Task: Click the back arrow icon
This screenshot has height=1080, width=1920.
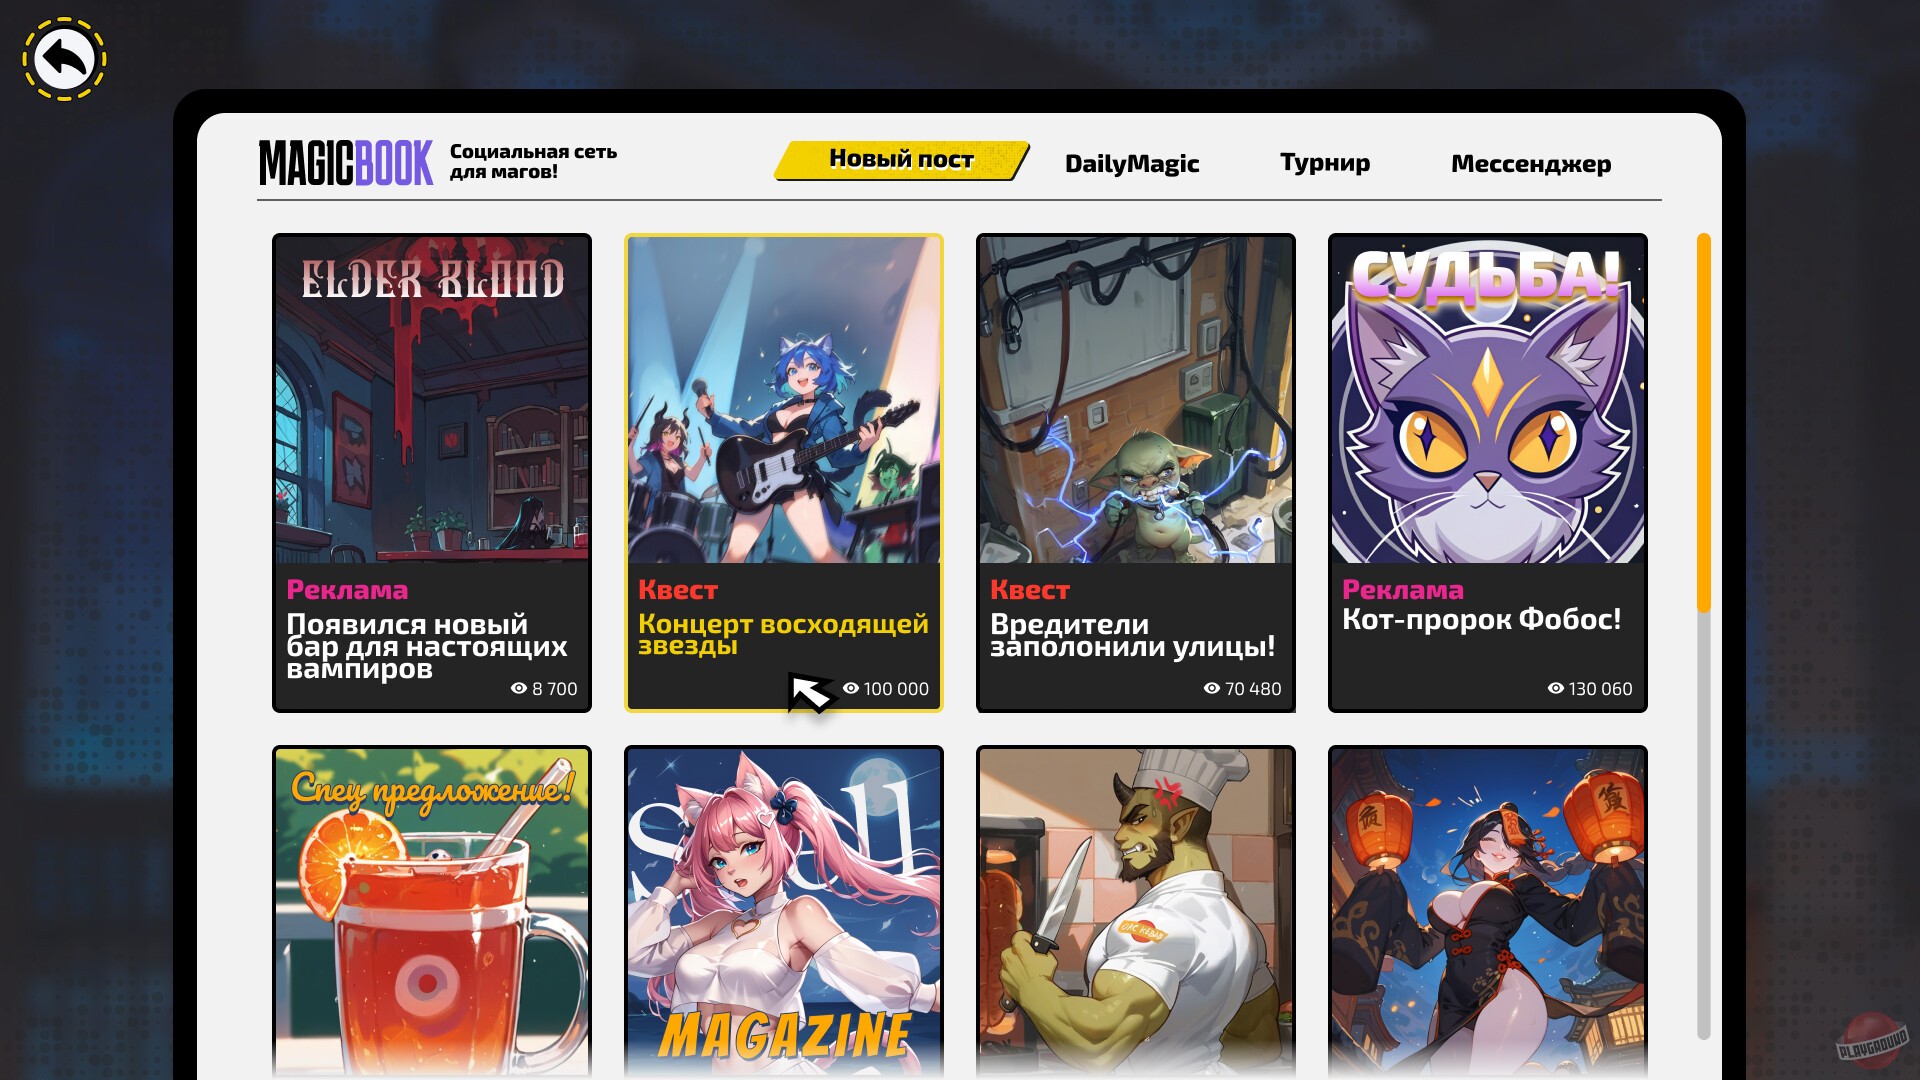Action: 65,59
